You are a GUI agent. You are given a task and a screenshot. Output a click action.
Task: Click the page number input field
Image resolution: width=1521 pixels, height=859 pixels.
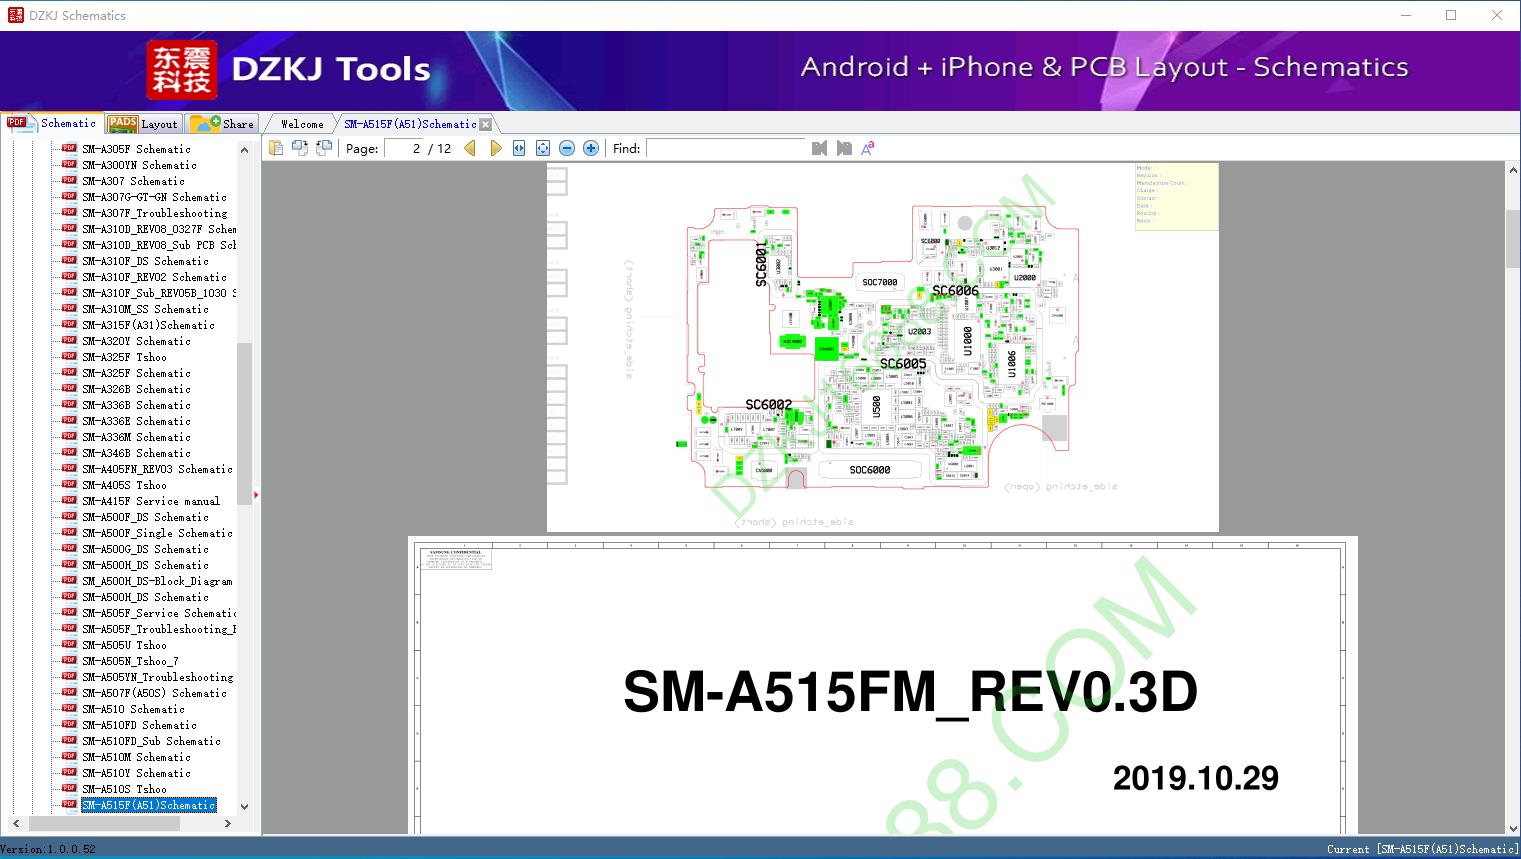pos(405,148)
